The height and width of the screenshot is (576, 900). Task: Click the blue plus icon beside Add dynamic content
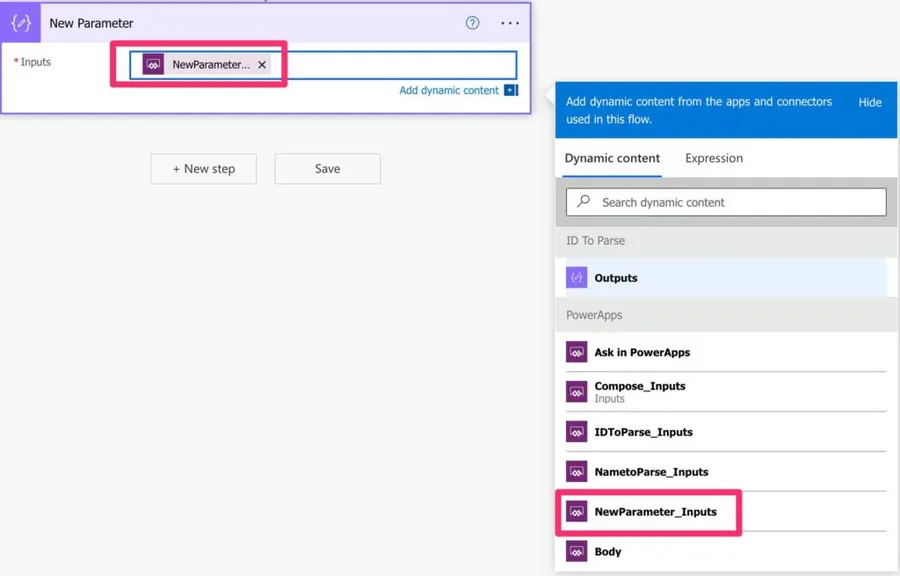510,90
